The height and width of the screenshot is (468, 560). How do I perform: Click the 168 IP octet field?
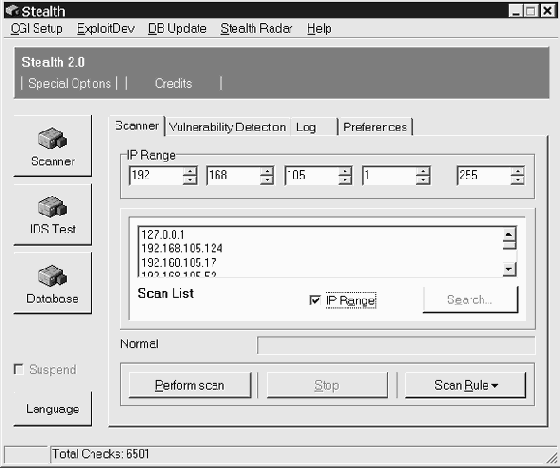234,175
